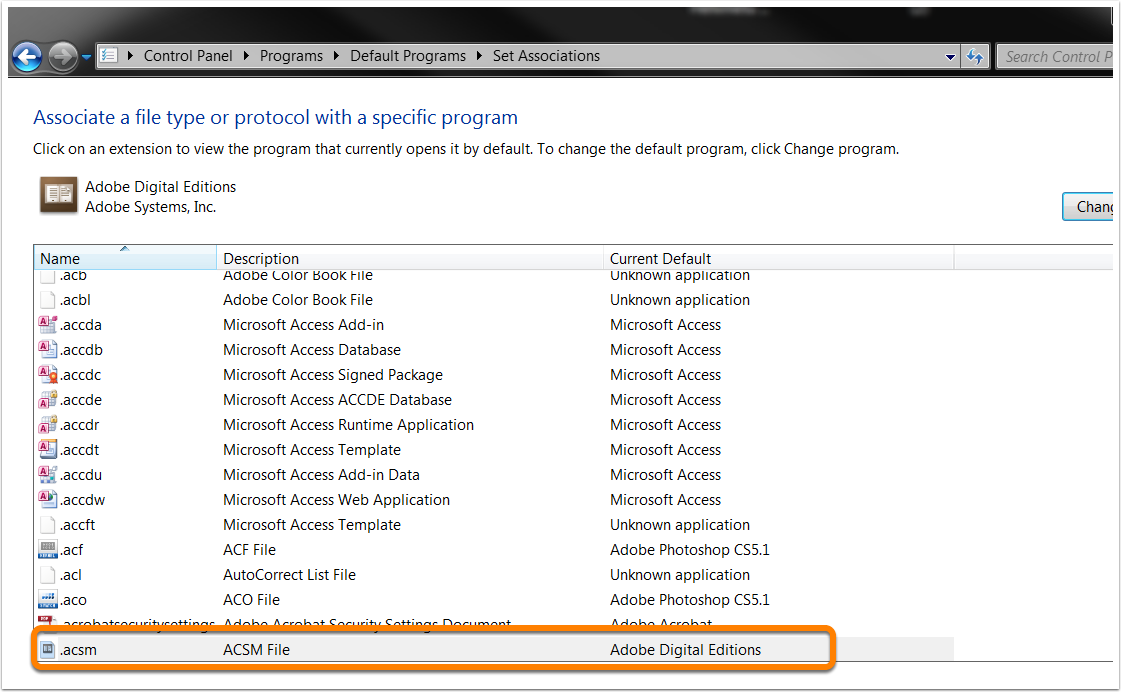
Task: Expand the arrow after Control Panel breadcrumb
Action: [246, 56]
